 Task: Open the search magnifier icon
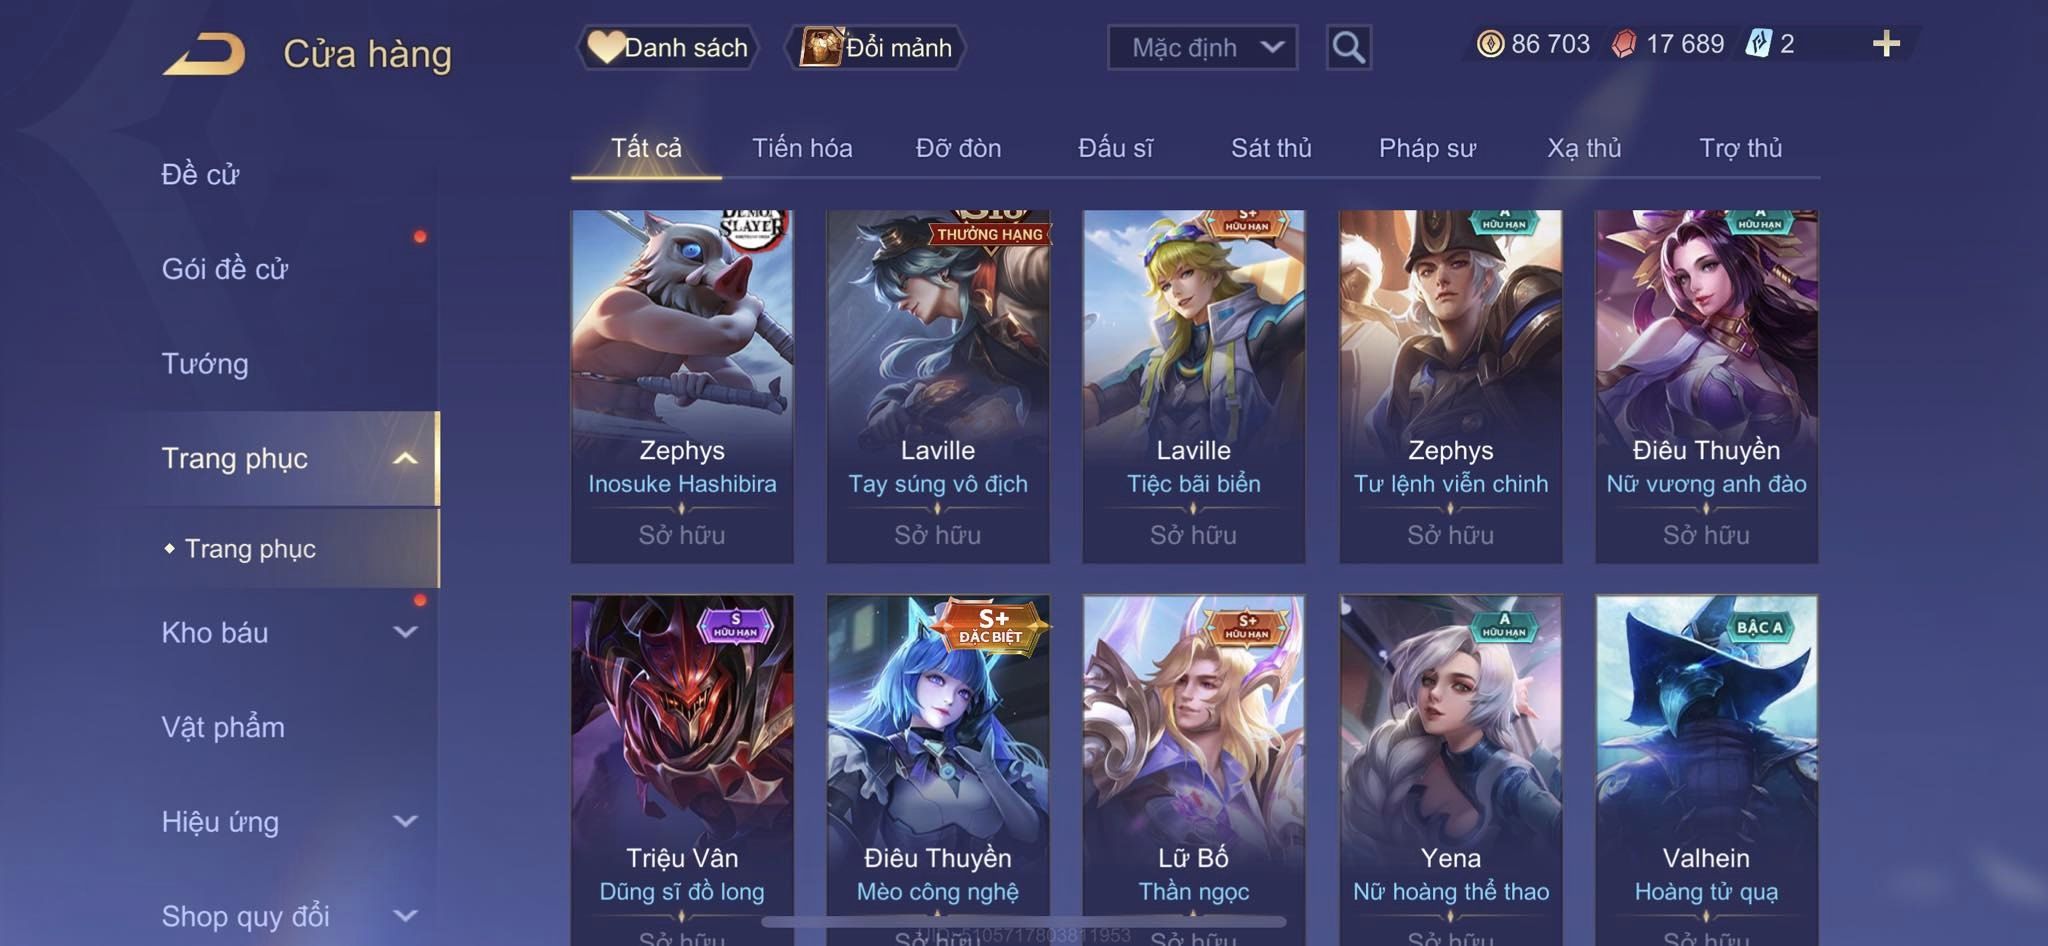[x=1348, y=47]
